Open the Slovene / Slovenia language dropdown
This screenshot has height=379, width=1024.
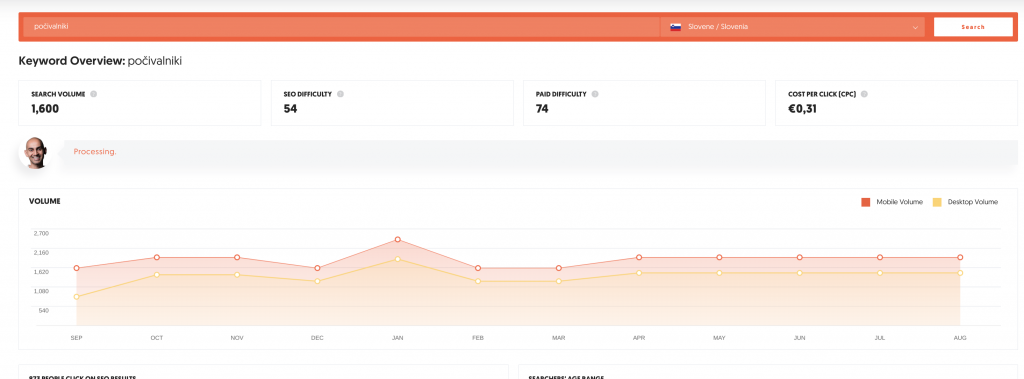[793, 27]
